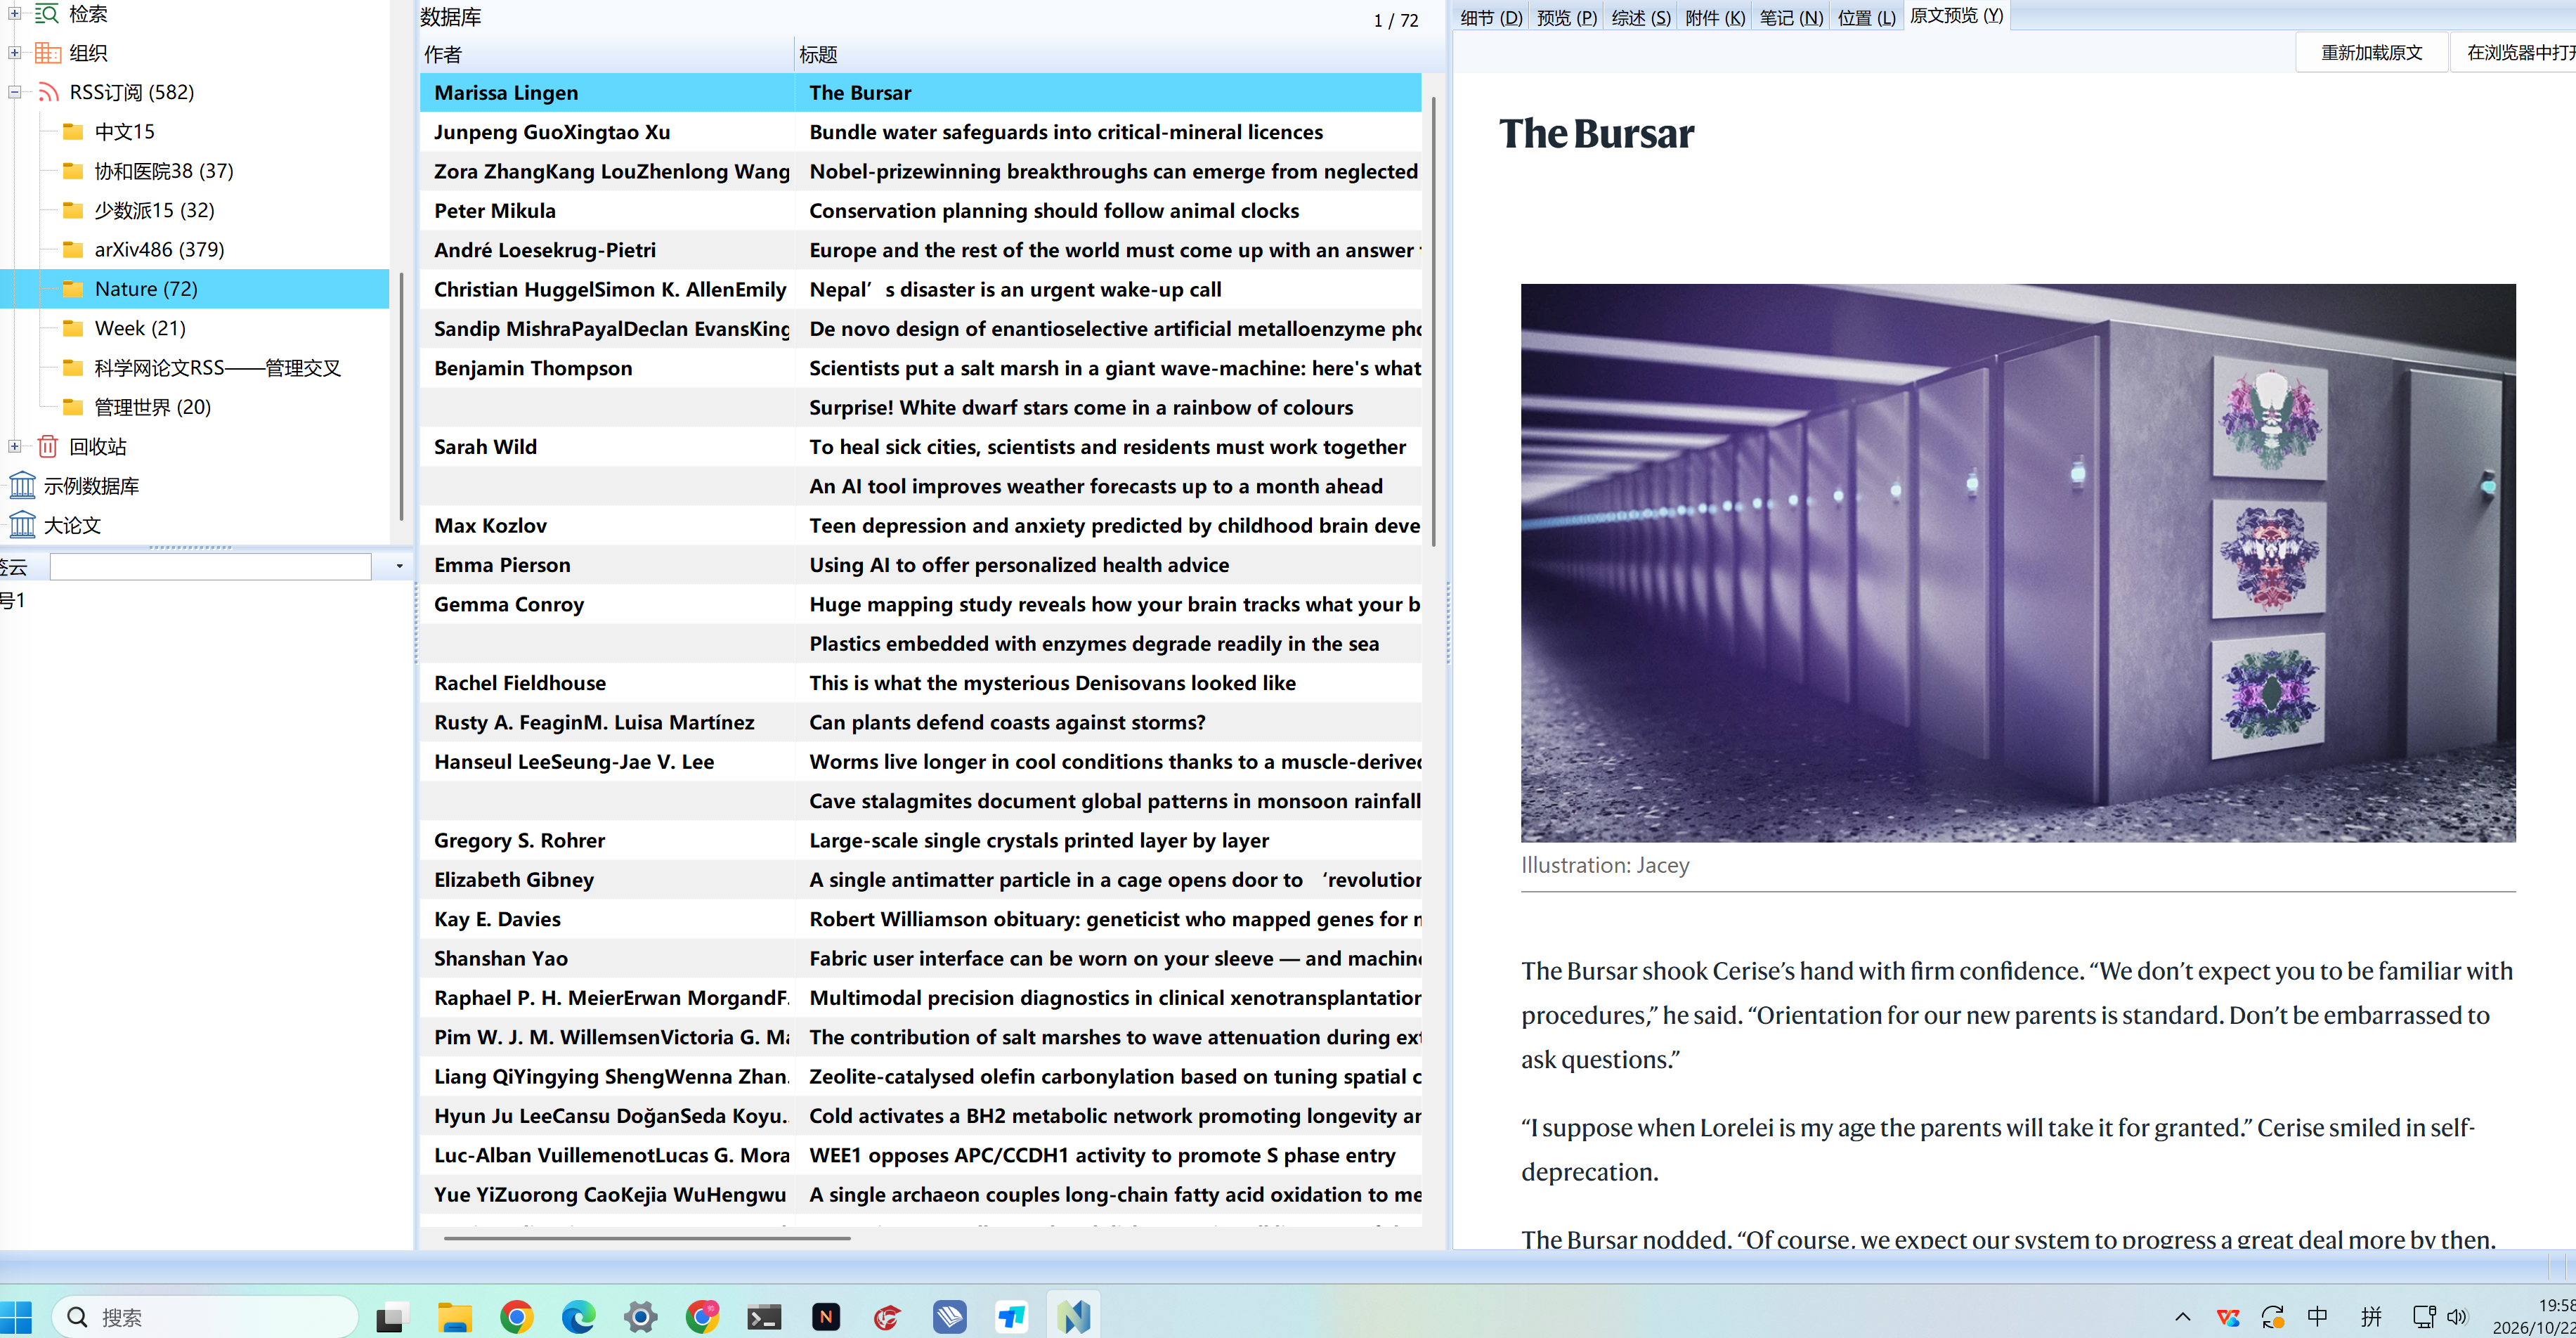Click the article list horizontal scrollbar
Viewport: 2576px width, 1338px height.
tap(646, 1238)
